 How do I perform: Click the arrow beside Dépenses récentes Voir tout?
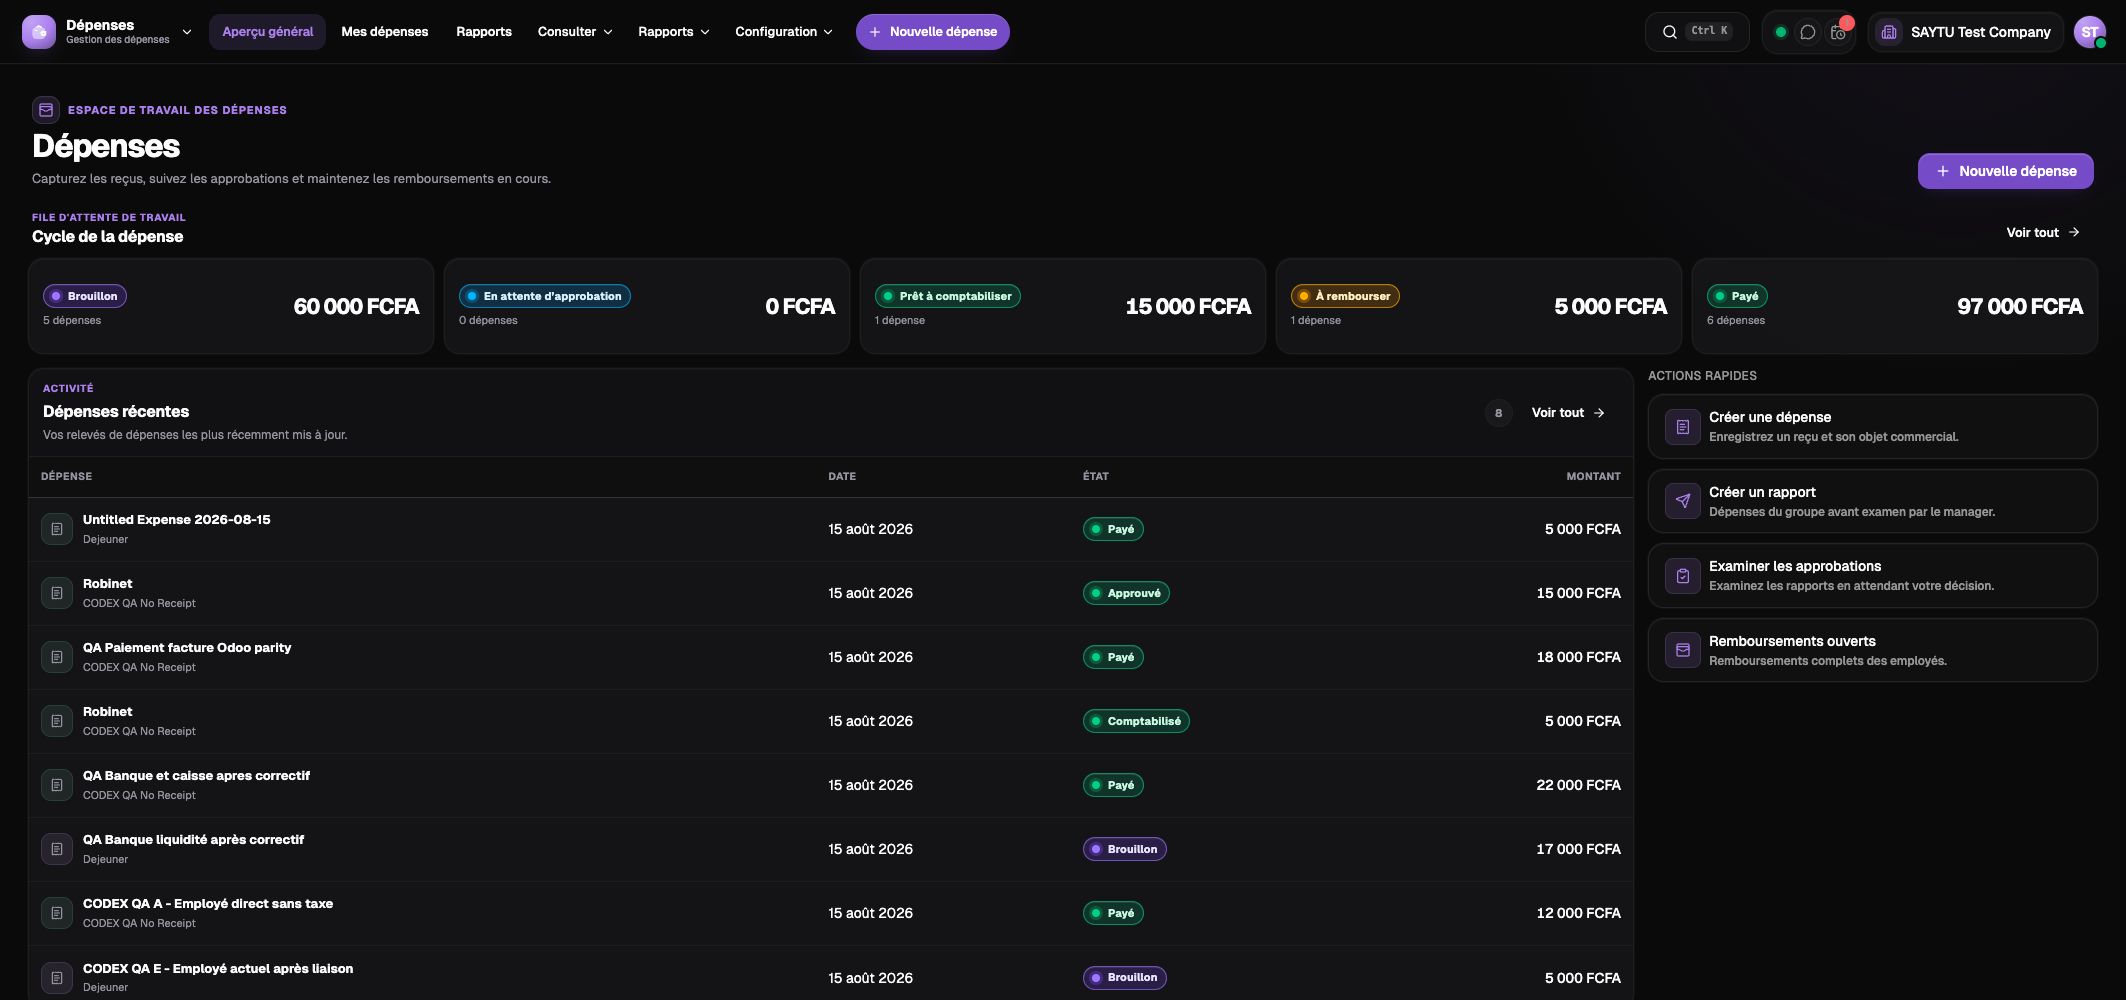tap(1599, 413)
